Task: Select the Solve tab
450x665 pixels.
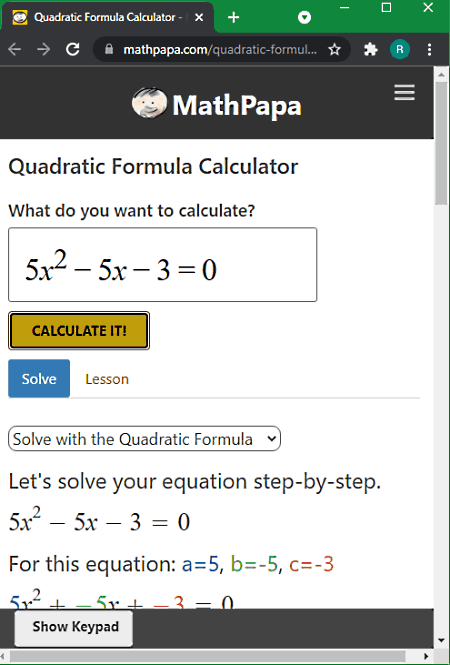Action: [39, 378]
